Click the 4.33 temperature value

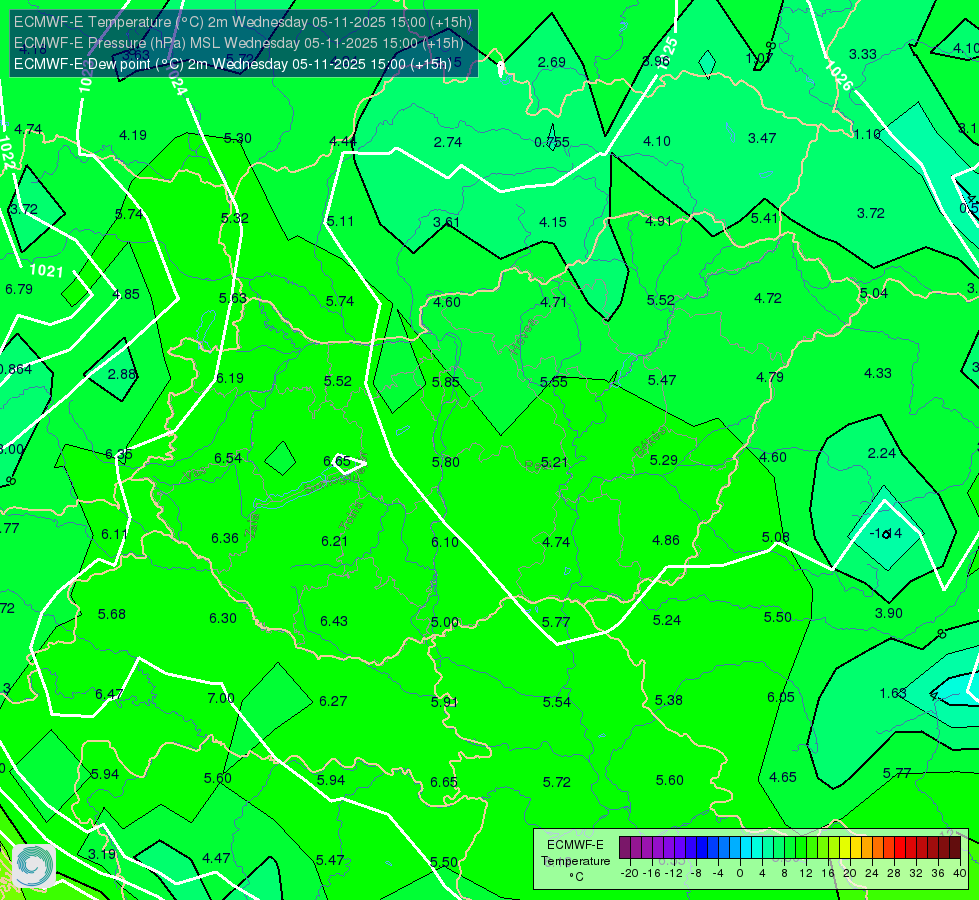point(878,373)
